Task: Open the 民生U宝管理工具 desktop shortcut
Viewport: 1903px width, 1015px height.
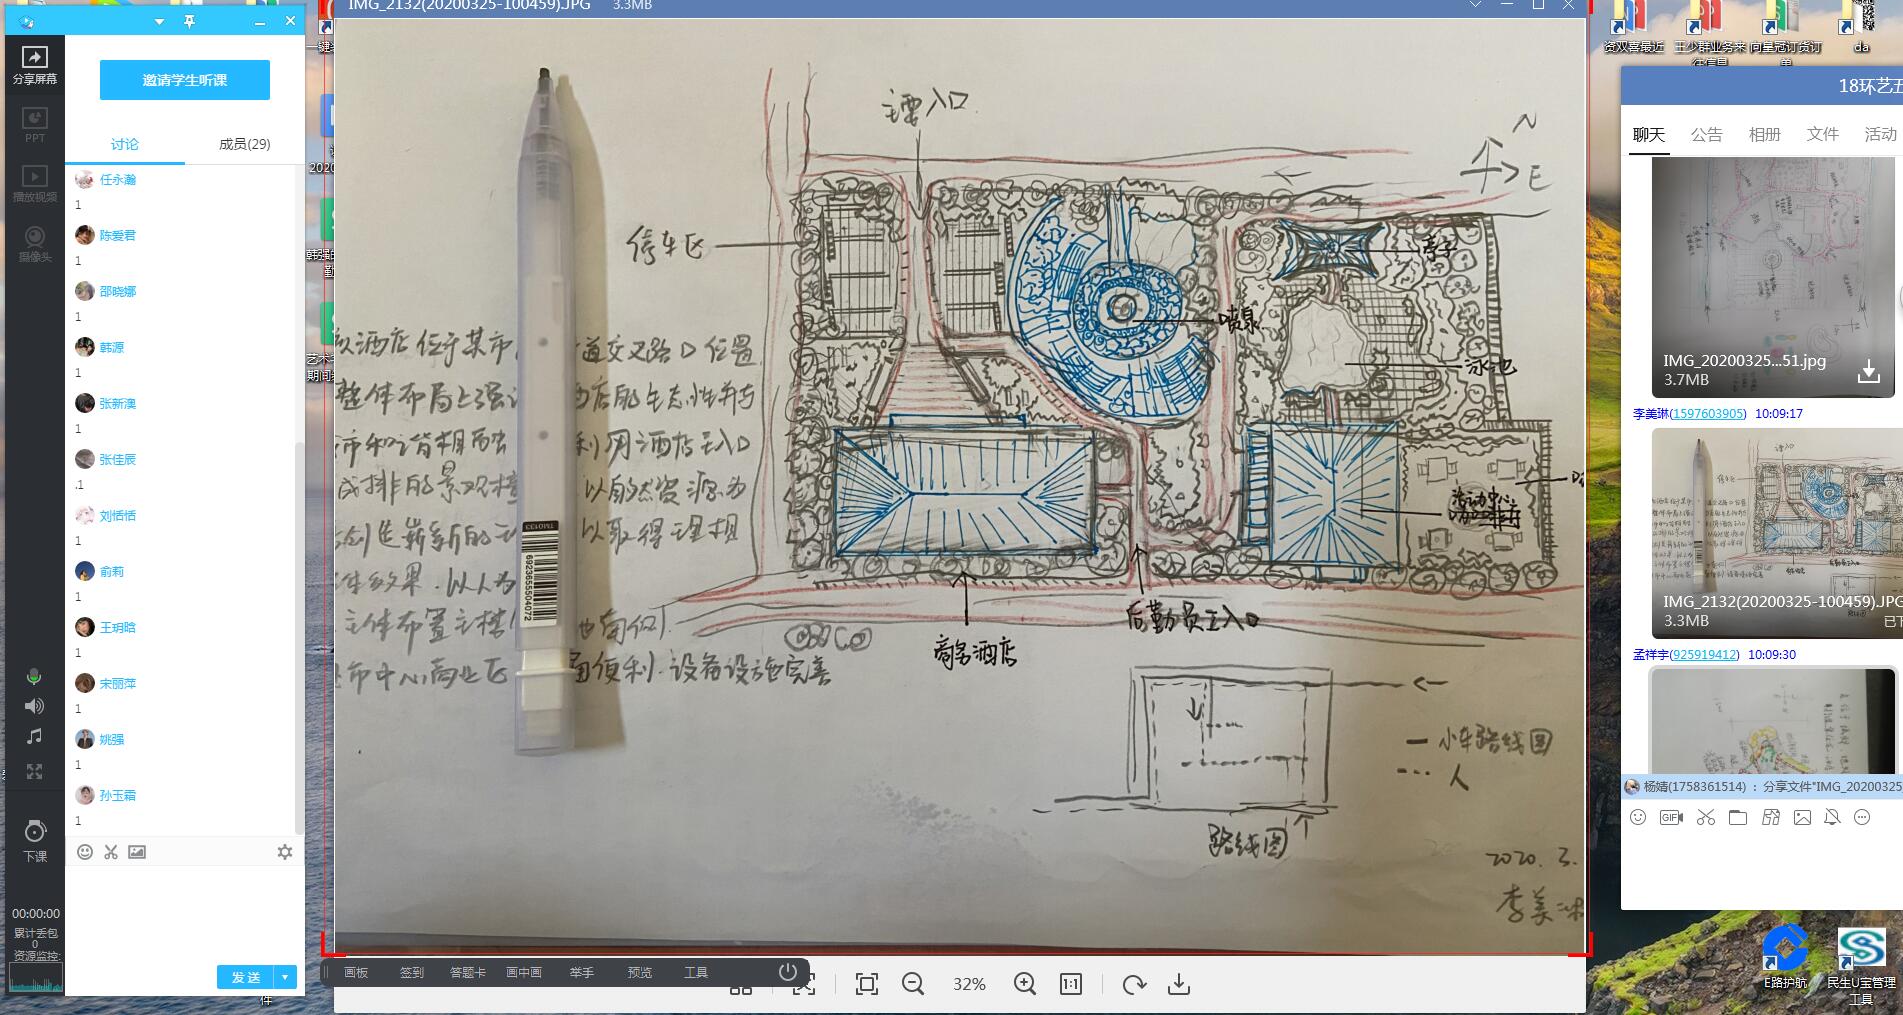Action: [x=1861, y=964]
